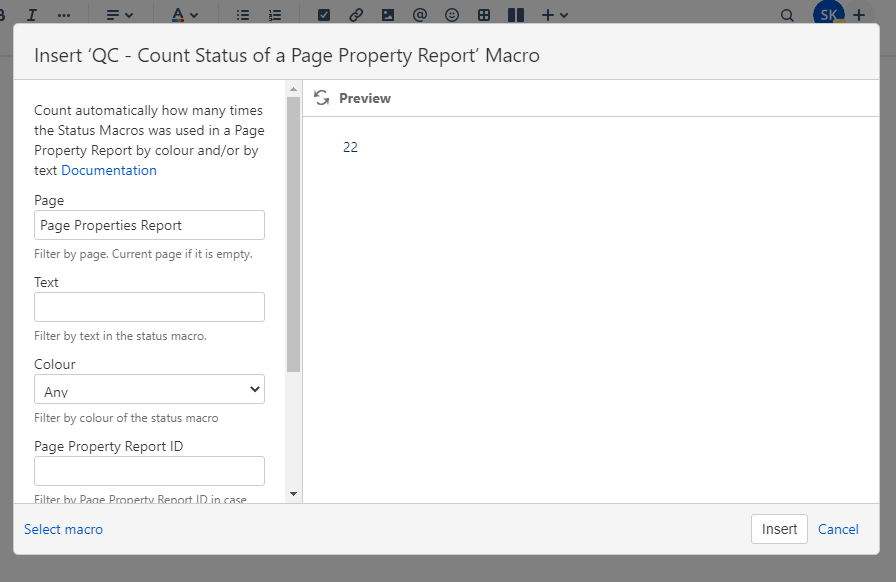Click the SK profile avatar
This screenshot has width=896, height=582.
point(828,14)
